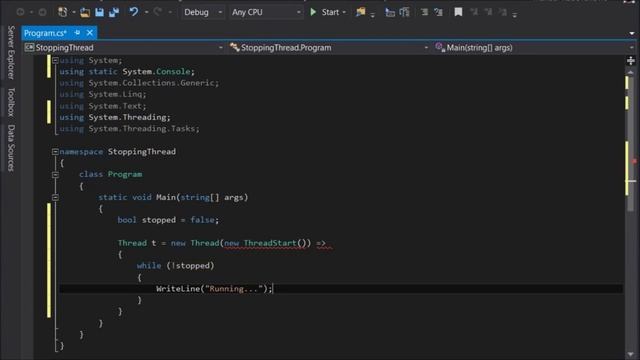
Task: Go to the next bookmark
Action: (x=488, y=12)
